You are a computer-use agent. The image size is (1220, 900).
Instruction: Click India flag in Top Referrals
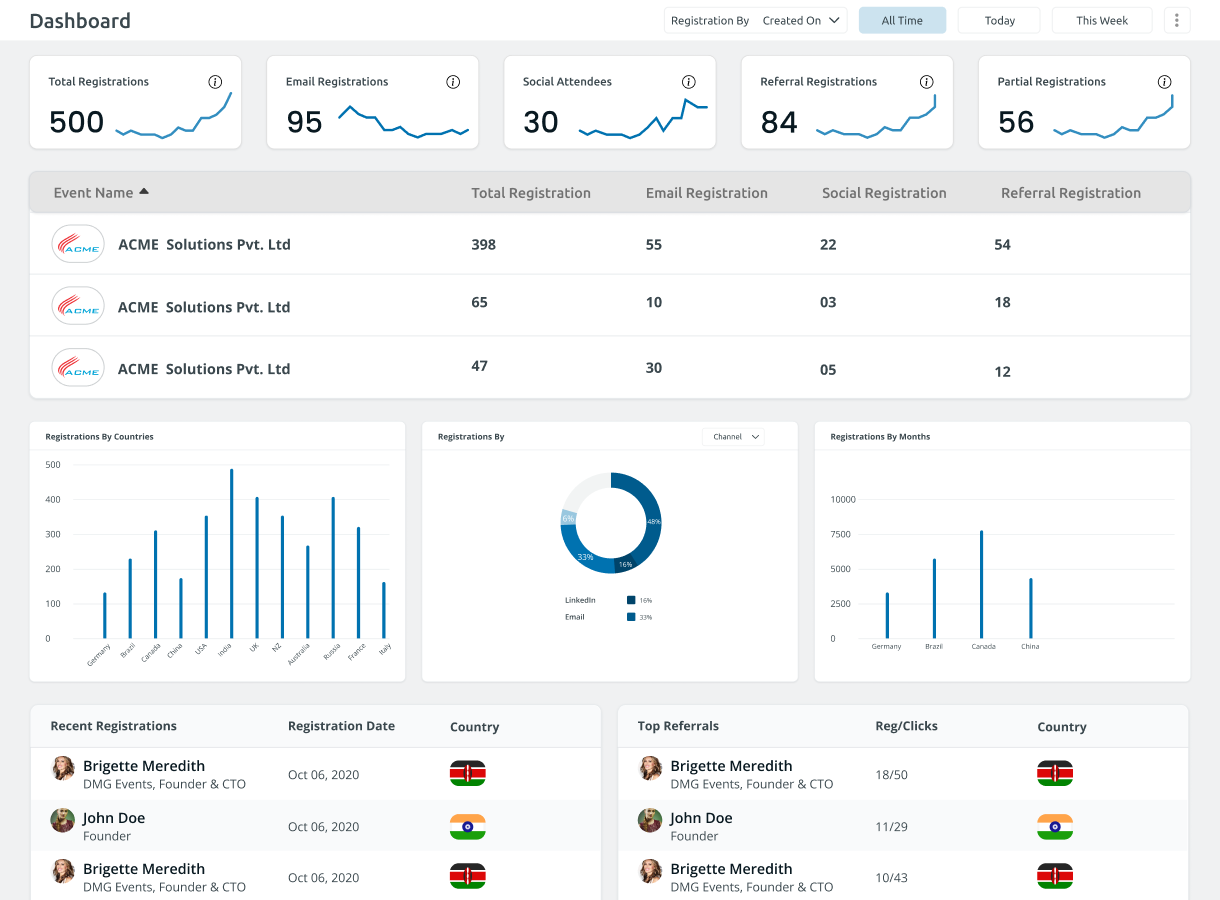coord(1055,826)
